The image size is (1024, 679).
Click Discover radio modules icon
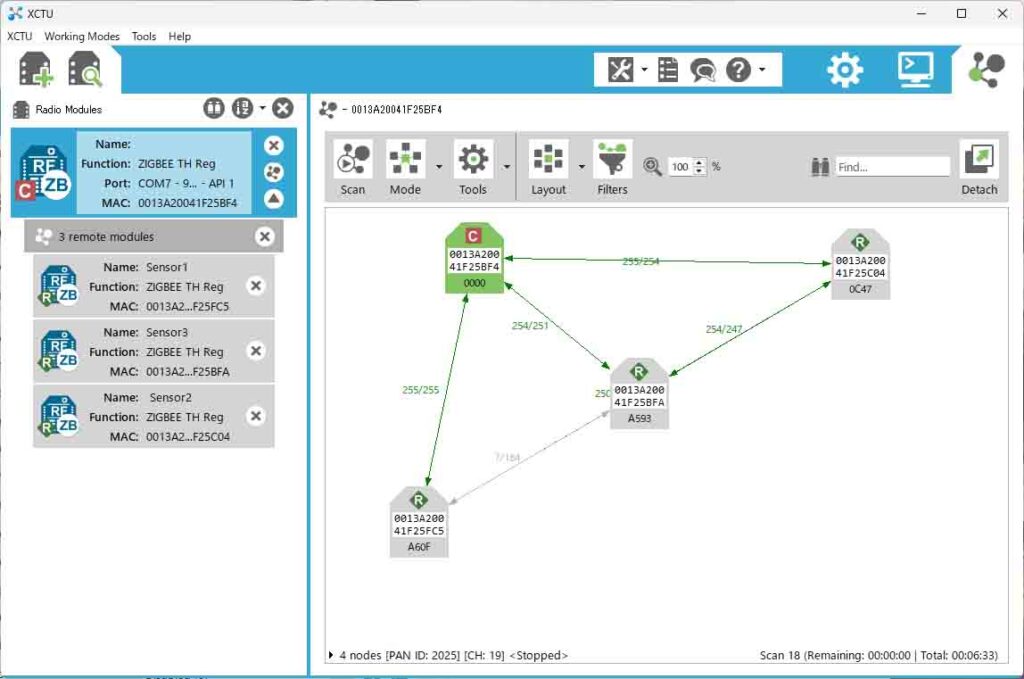pyautogui.click(x=86, y=70)
